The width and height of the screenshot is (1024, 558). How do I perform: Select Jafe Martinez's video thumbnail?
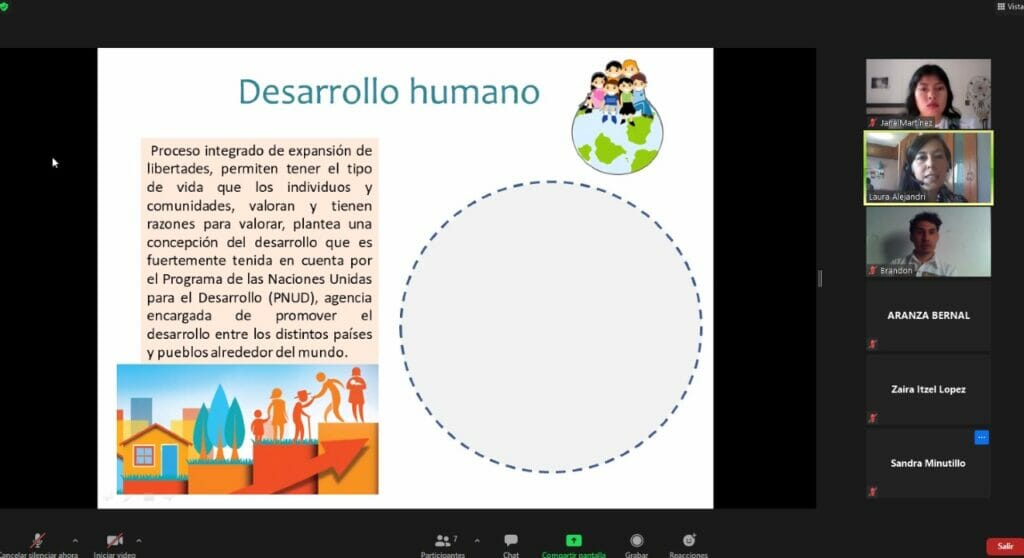[928, 93]
